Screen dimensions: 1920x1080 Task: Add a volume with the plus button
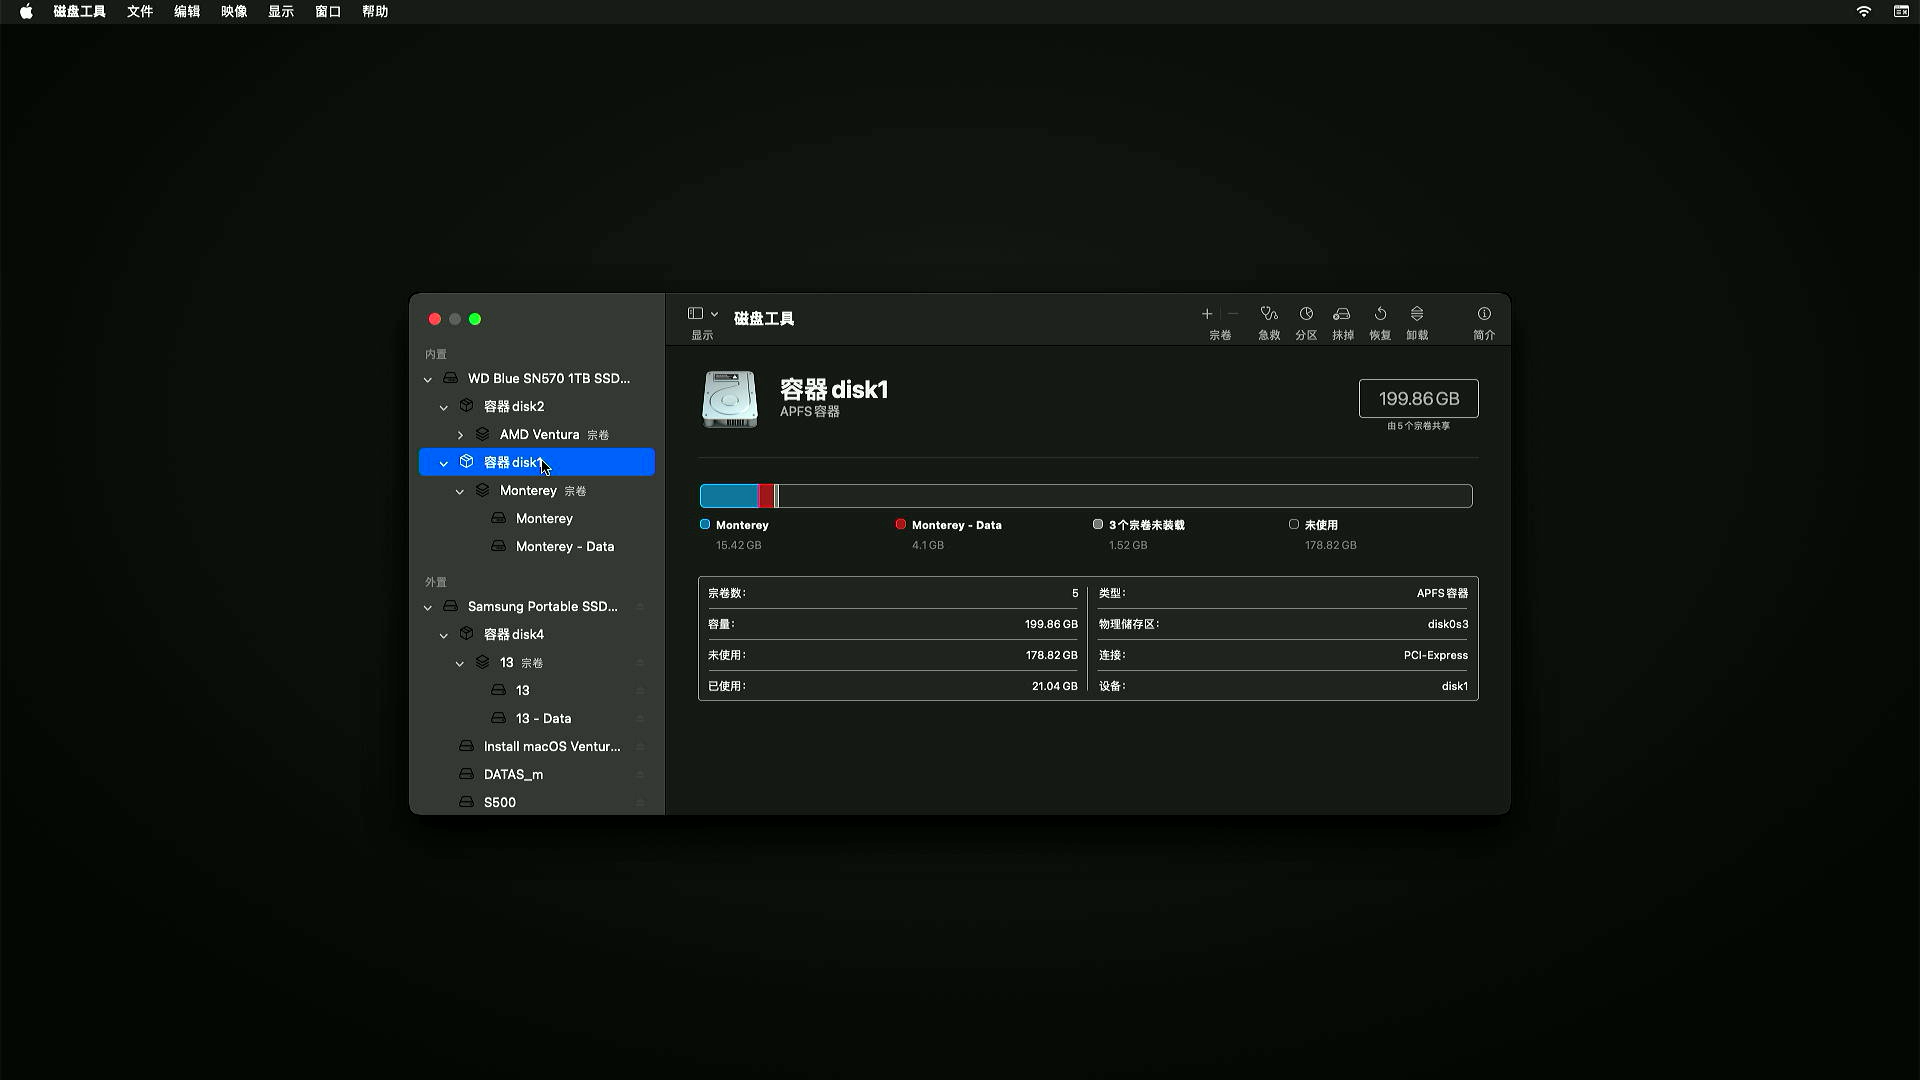(x=1207, y=314)
